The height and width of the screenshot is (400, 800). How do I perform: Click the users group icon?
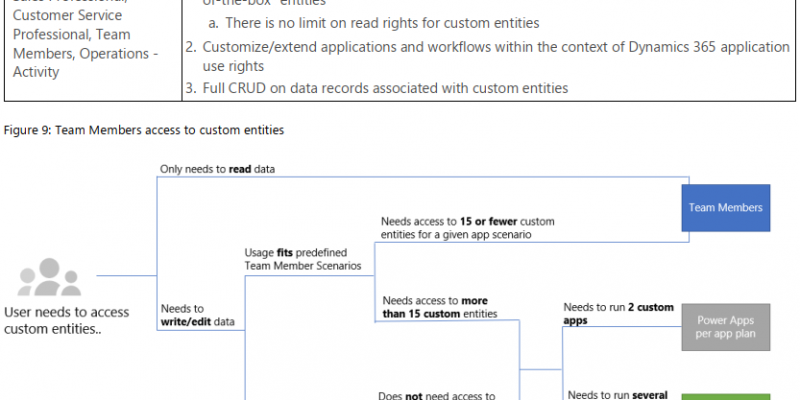(x=49, y=277)
